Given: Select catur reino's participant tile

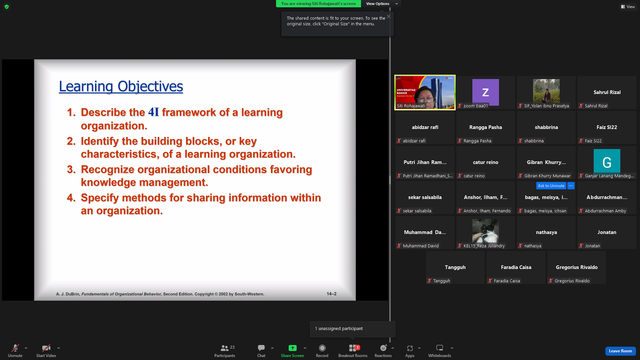Looking at the screenshot, I should (485, 163).
